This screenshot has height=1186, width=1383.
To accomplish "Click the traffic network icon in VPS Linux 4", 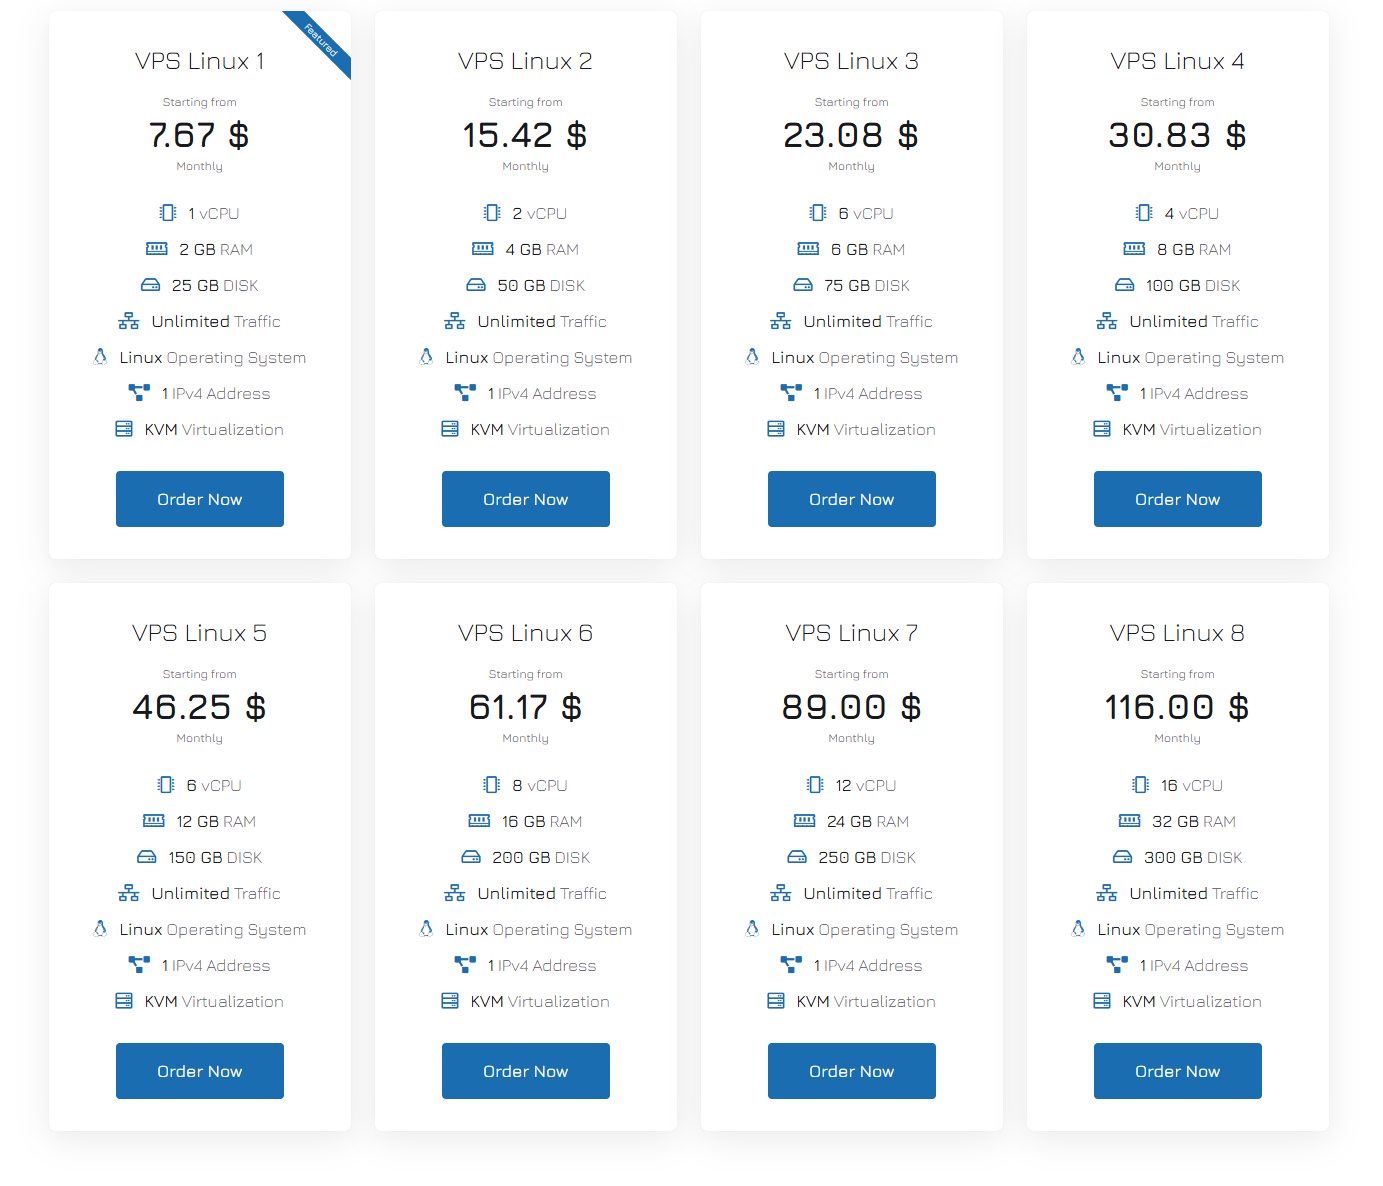I will (x=1107, y=321).
